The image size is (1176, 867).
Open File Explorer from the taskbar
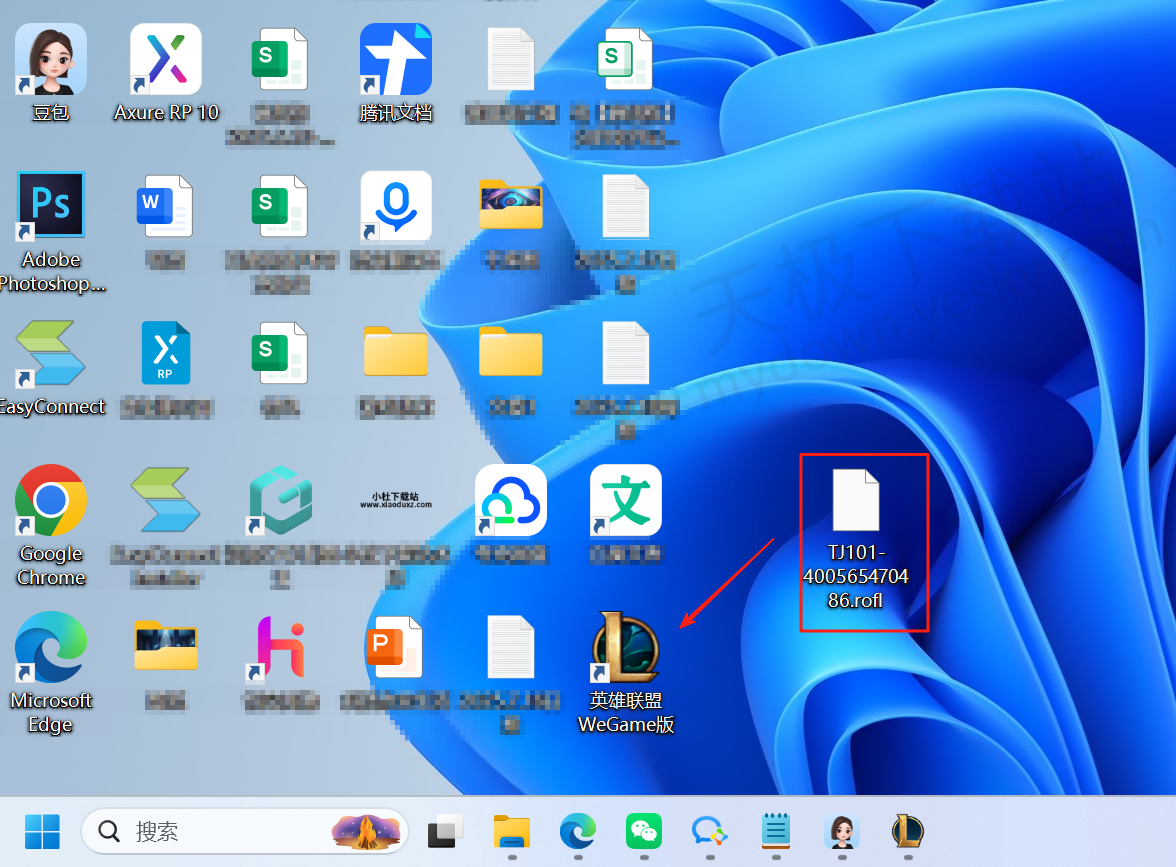pos(512,831)
